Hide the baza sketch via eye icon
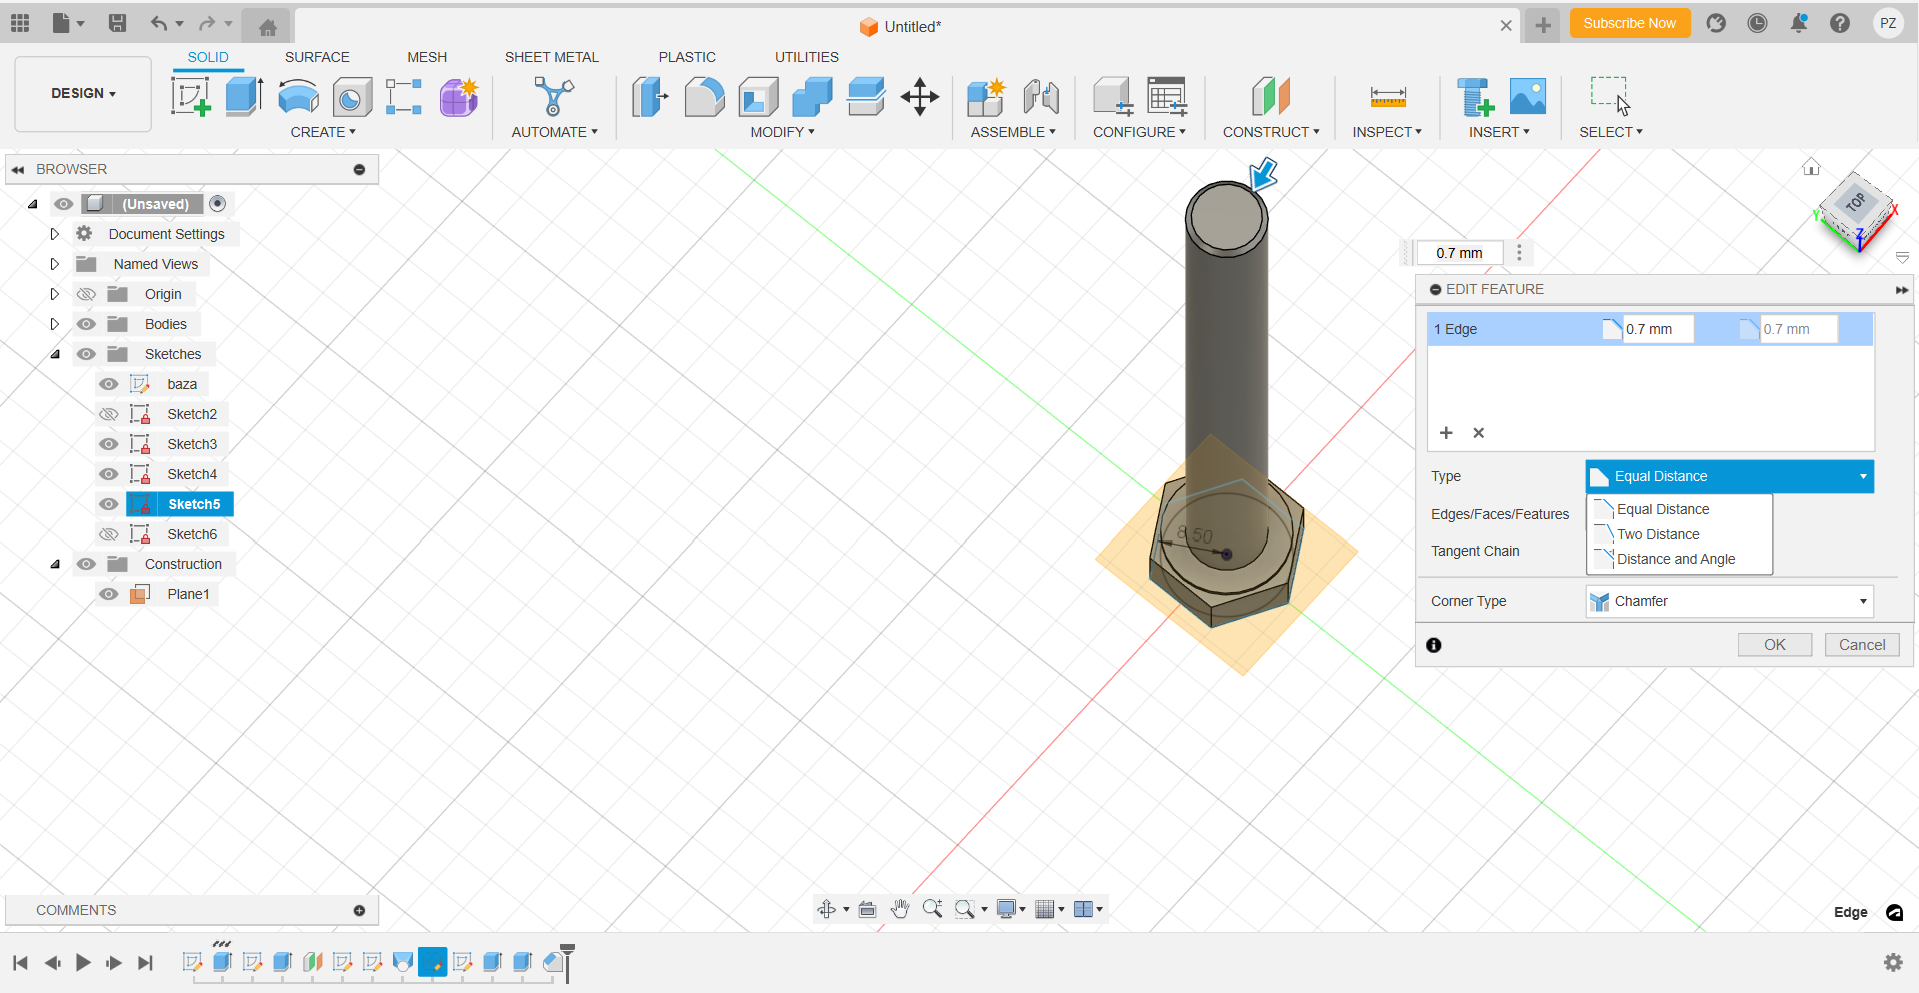The image size is (1919, 993). point(109,384)
